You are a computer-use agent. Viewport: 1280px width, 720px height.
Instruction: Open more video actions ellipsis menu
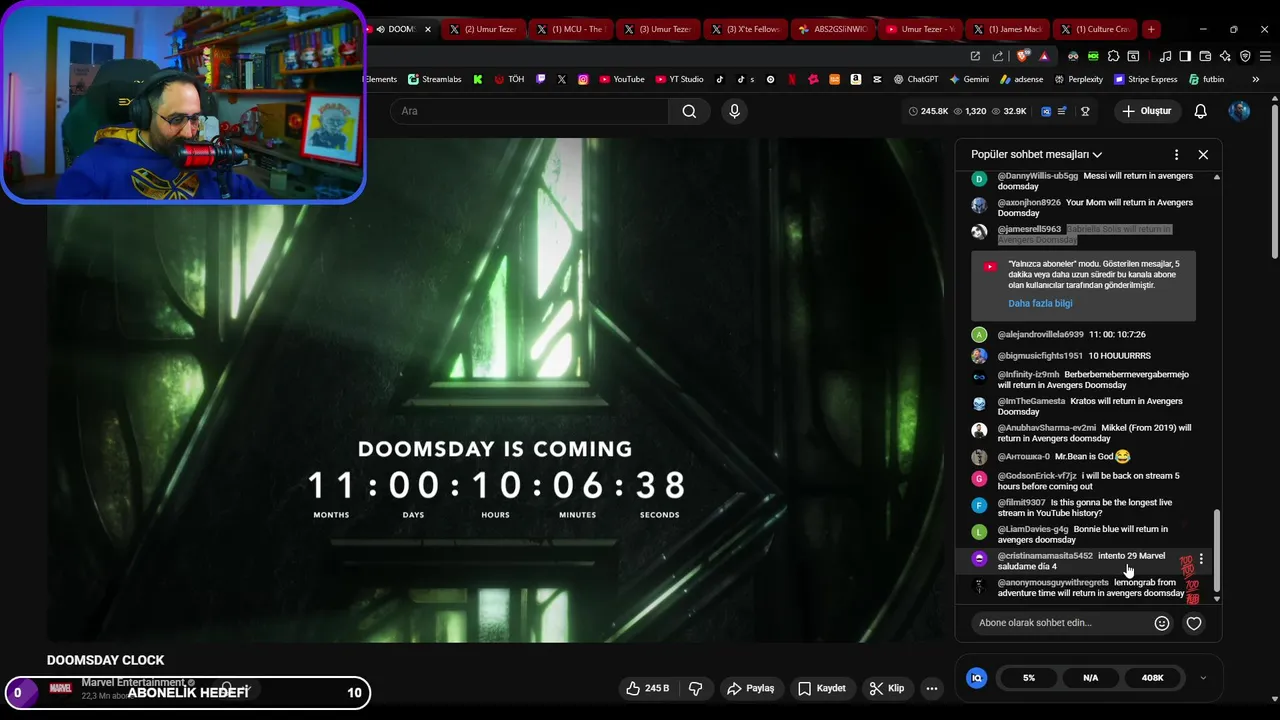click(x=931, y=688)
